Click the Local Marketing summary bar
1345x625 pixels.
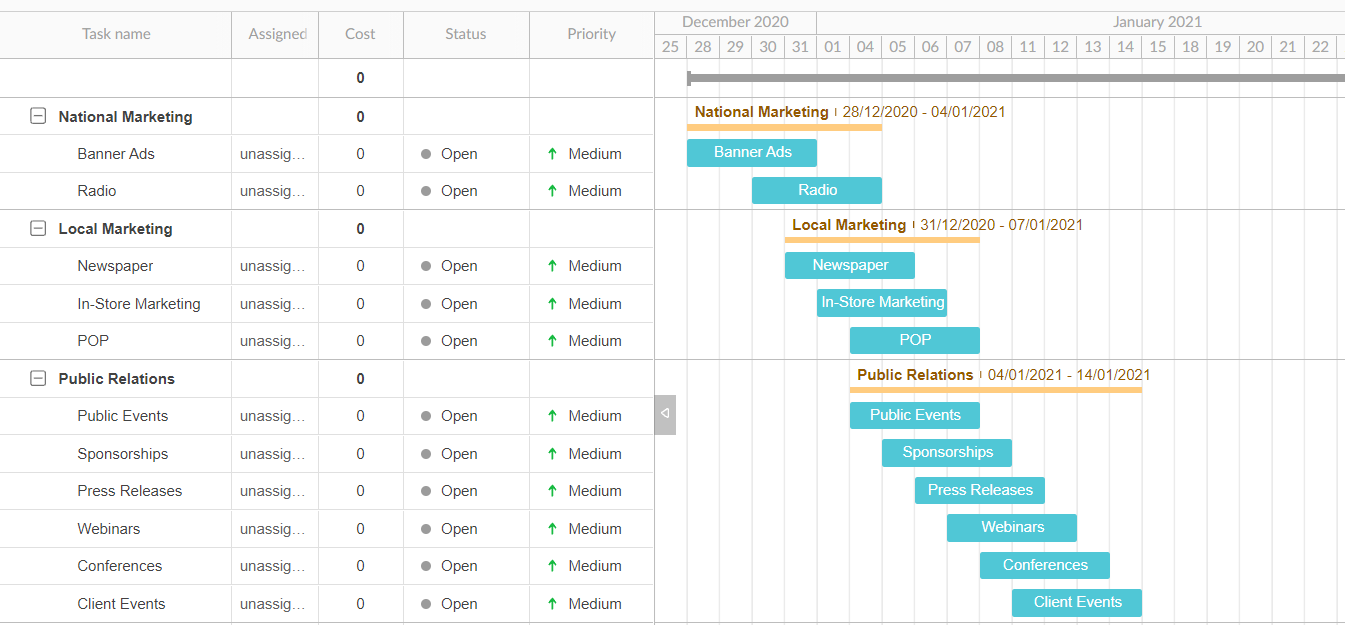pyautogui.click(x=881, y=241)
